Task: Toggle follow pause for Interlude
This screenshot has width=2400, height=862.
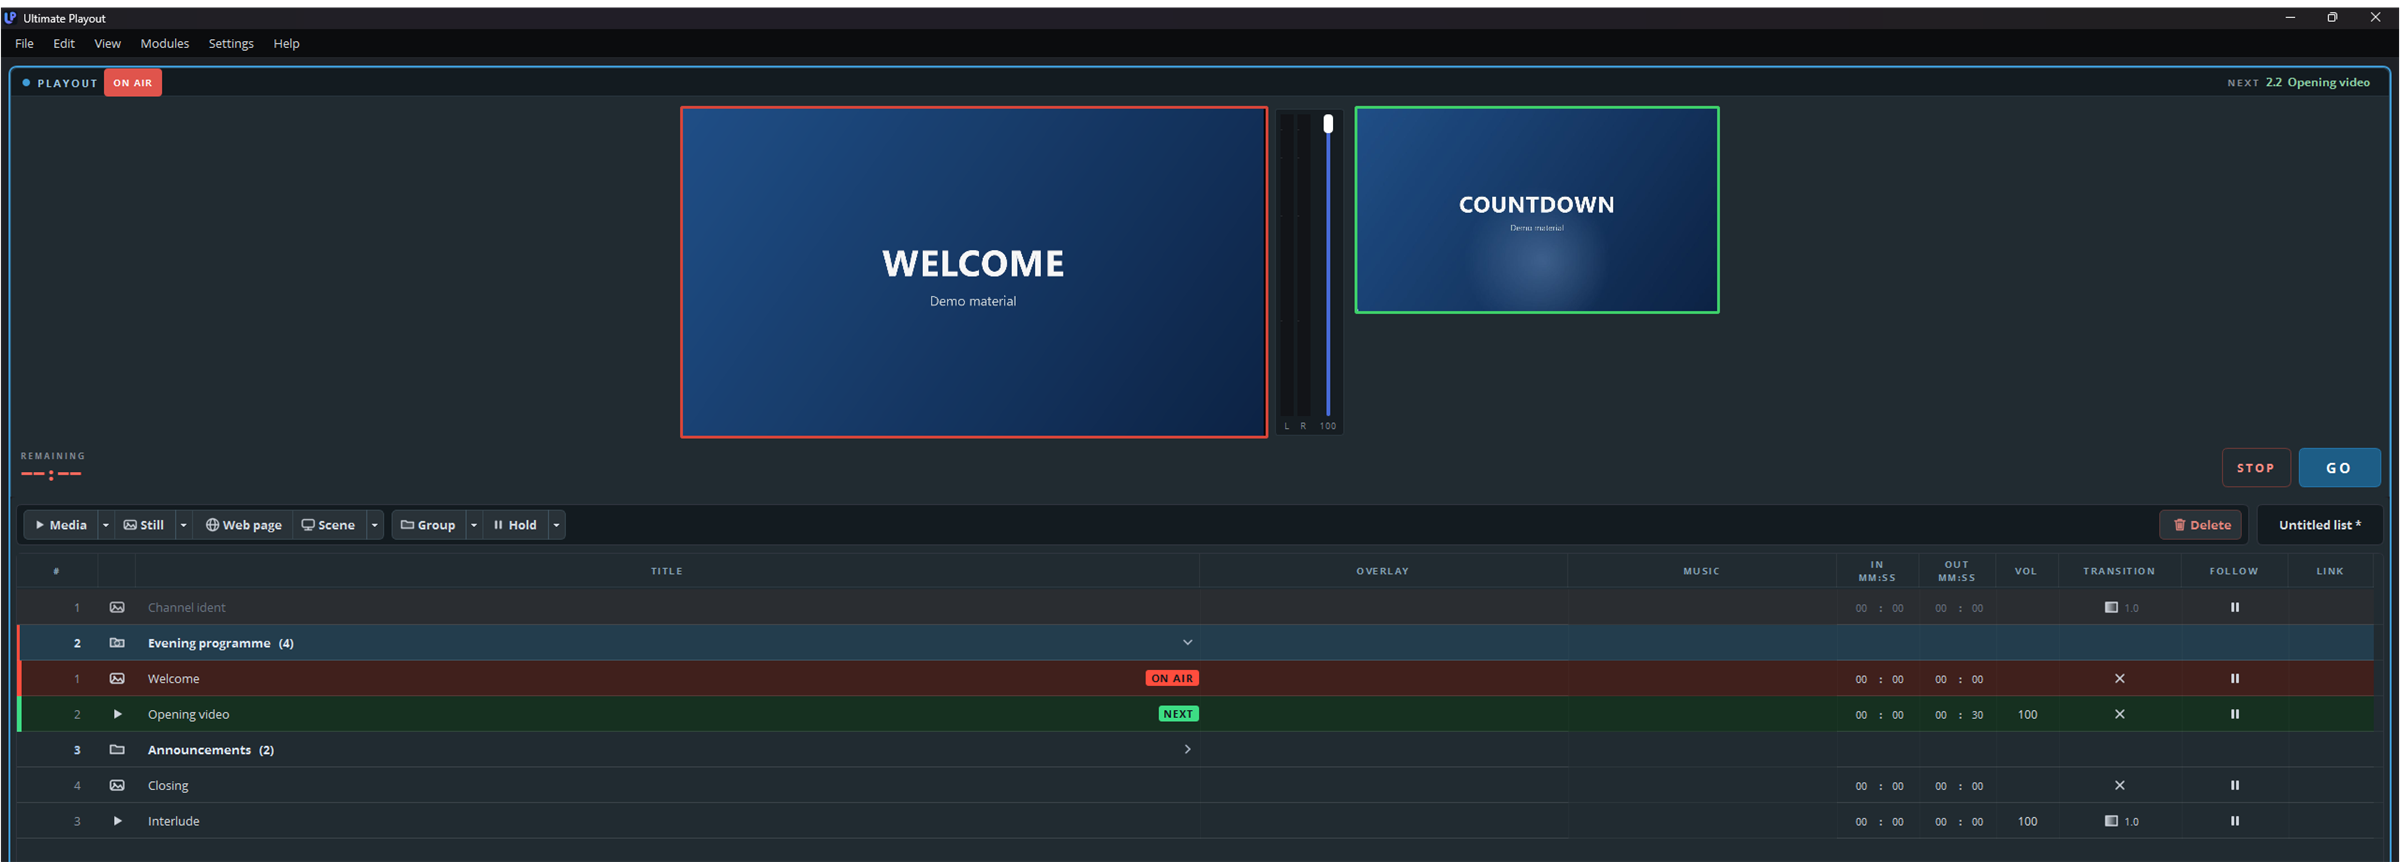Action: pyautogui.click(x=2234, y=821)
